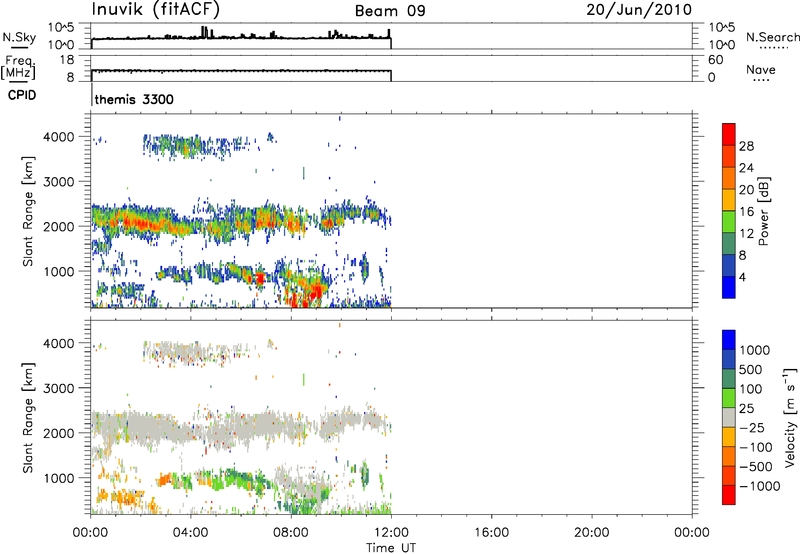Image resolution: width=800 pixels, height=554 pixels.
Task: Click the "16:00" time tick label
Action: click(x=491, y=533)
